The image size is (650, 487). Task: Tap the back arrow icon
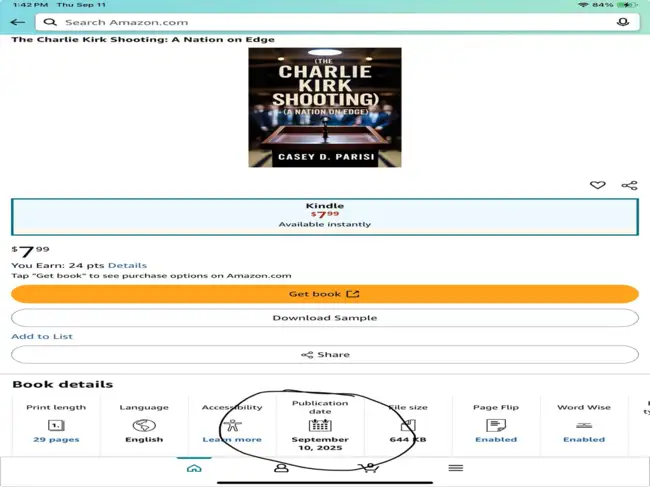tap(17, 22)
